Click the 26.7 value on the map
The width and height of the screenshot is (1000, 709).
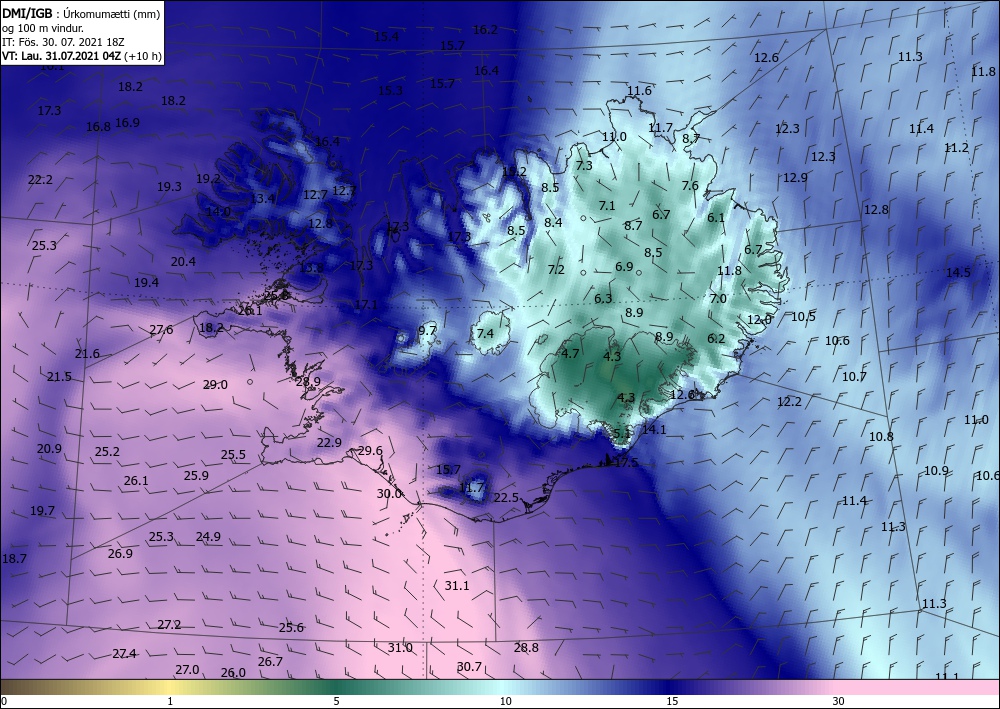270,662
